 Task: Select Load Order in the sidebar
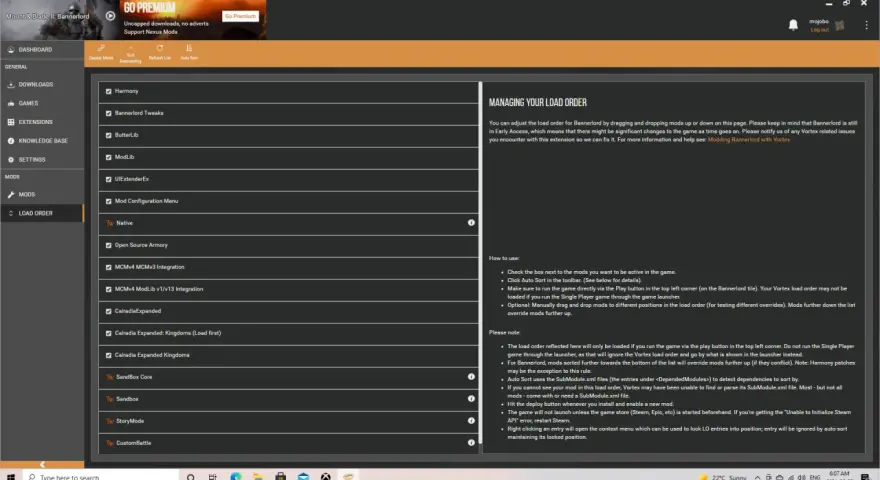coord(42,213)
